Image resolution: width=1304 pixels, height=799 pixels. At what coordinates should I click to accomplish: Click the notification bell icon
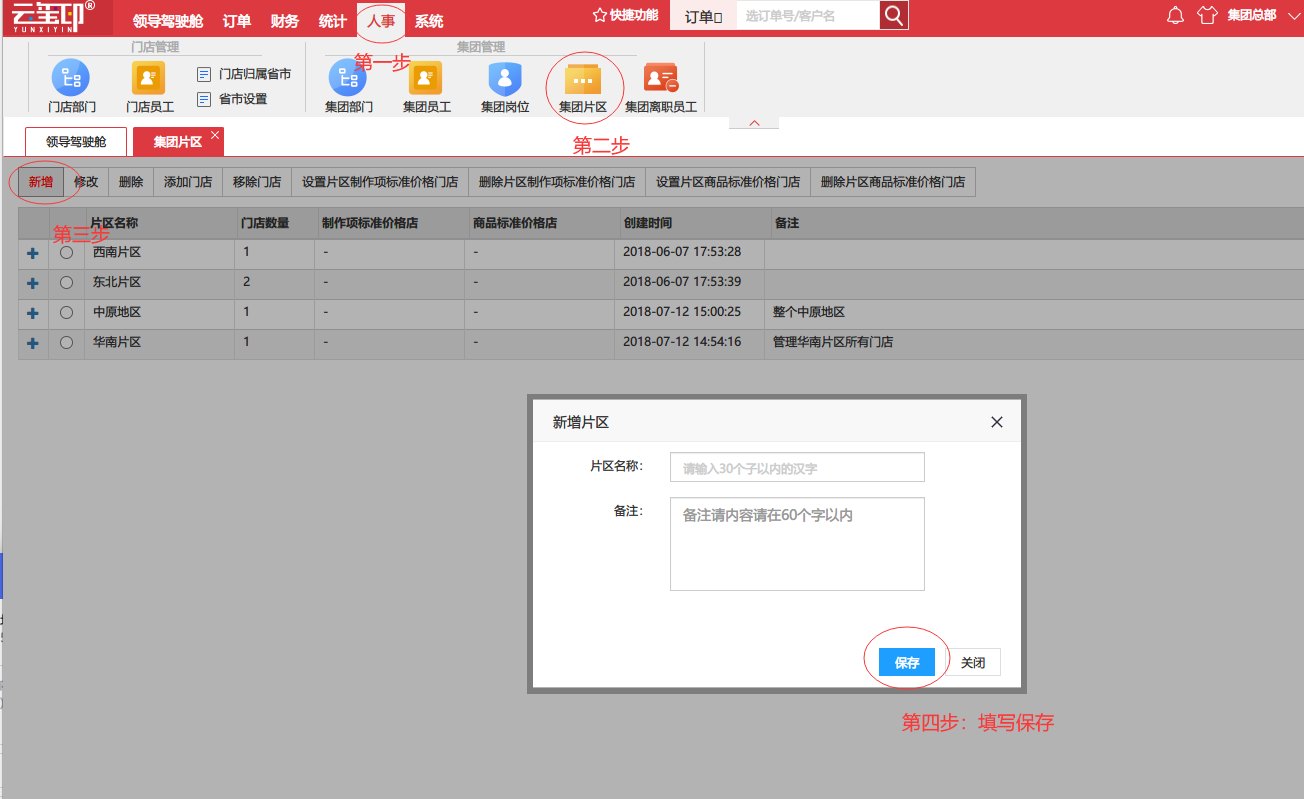[x=1176, y=15]
